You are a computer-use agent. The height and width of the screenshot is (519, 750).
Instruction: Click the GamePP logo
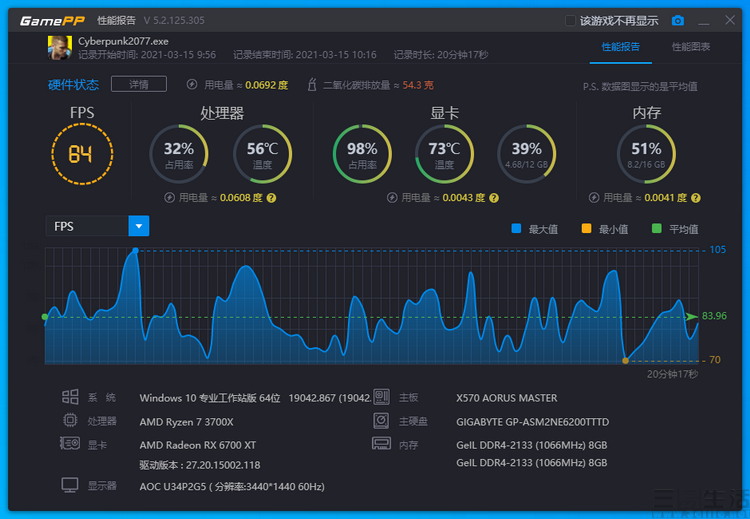coord(53,21)
